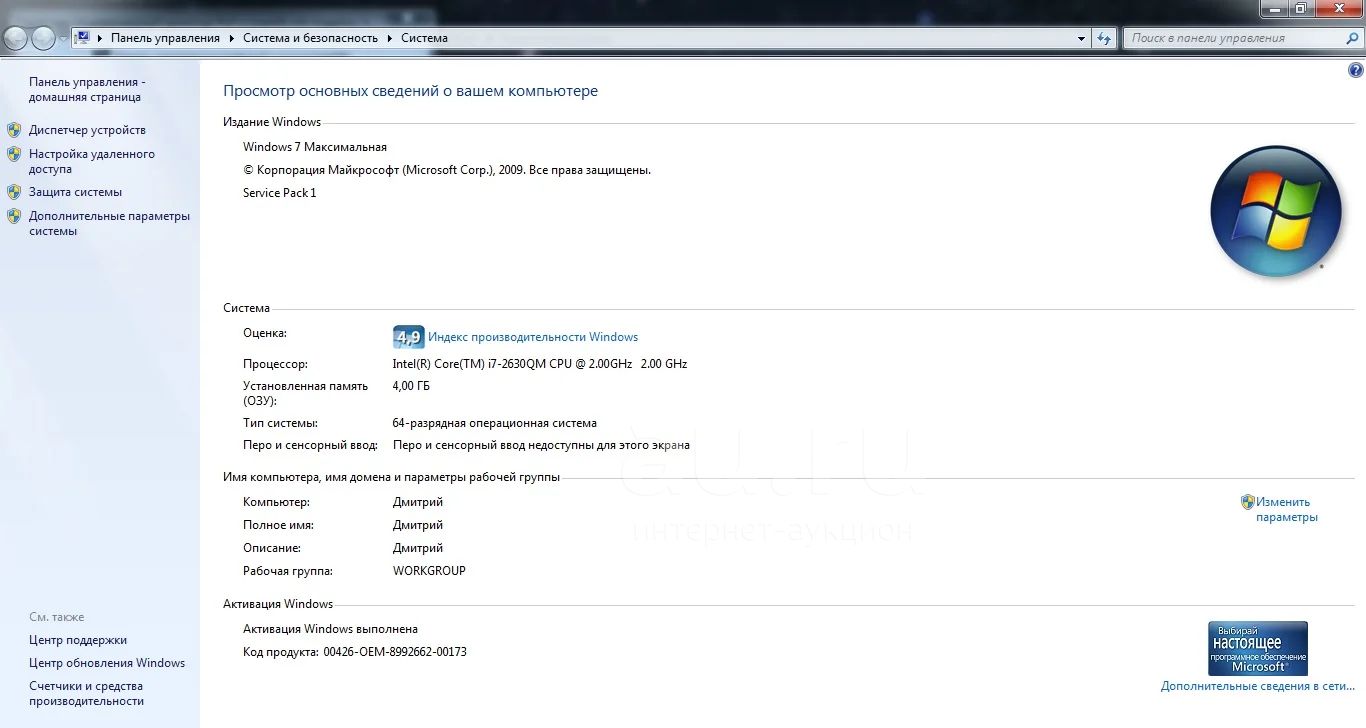The width and height of the screenshot is (1366, 728).
Task: Click 'Активация Windows выполнена' status text
Action: (330, 629)
